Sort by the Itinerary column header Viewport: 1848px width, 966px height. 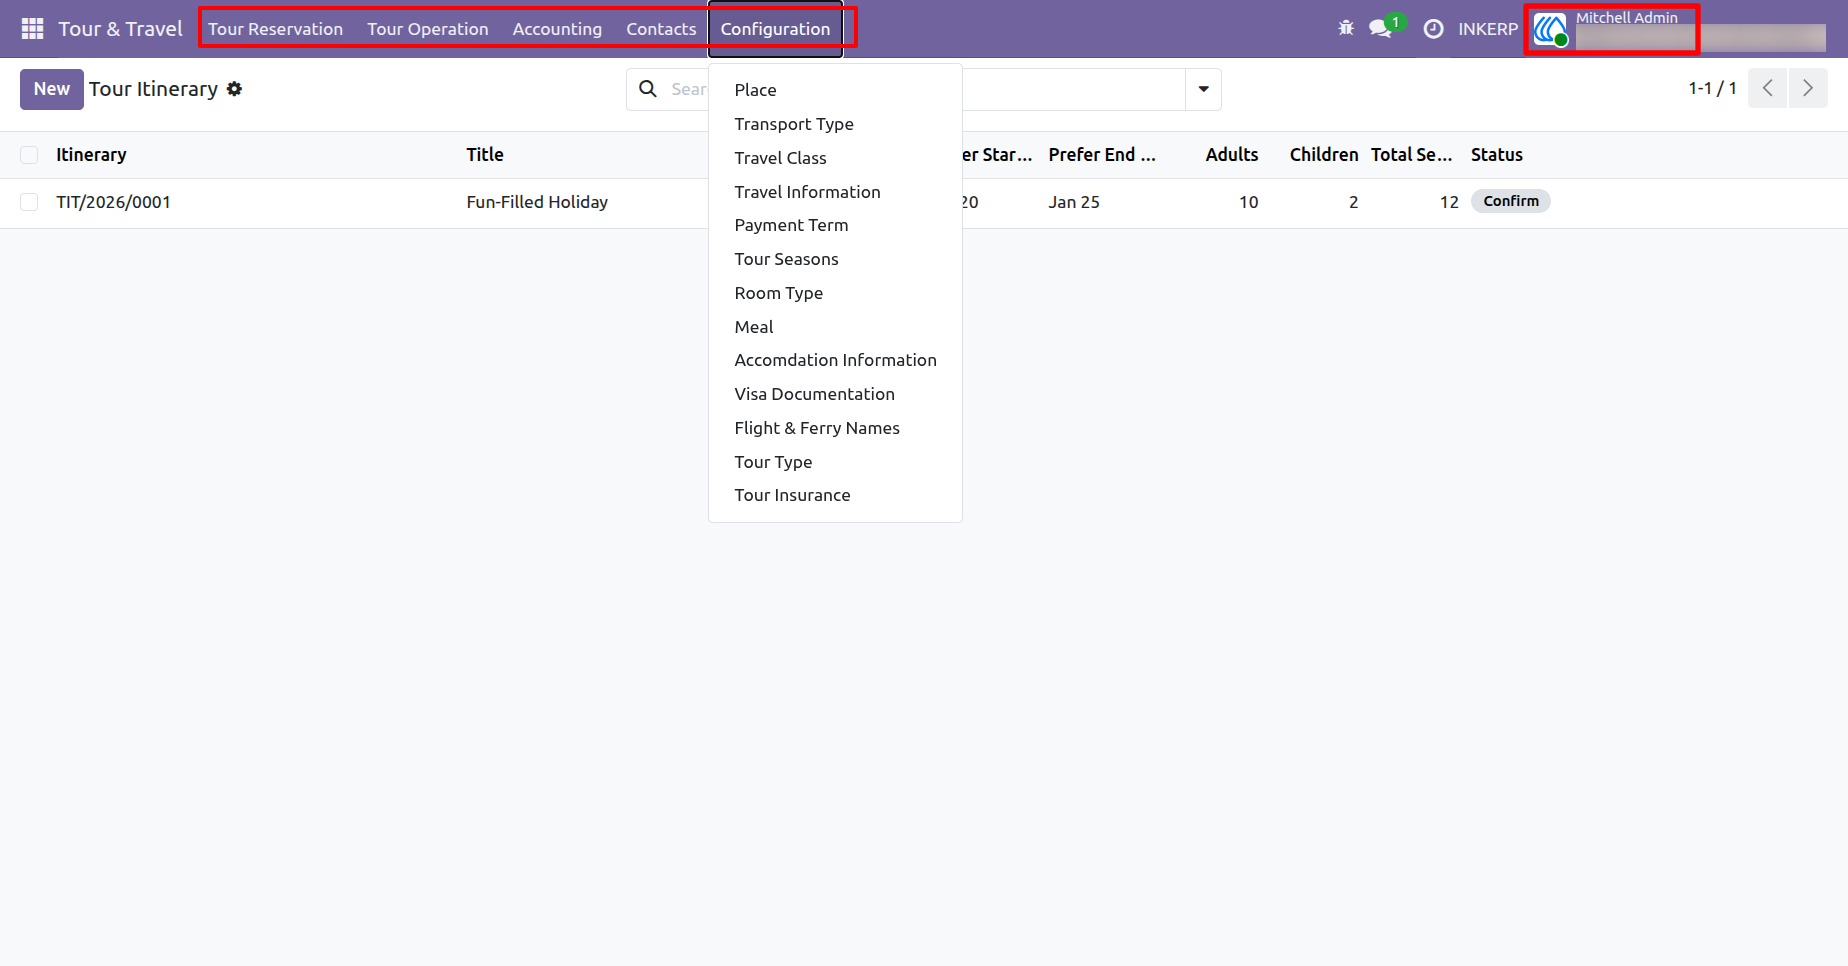click(91, 155)
